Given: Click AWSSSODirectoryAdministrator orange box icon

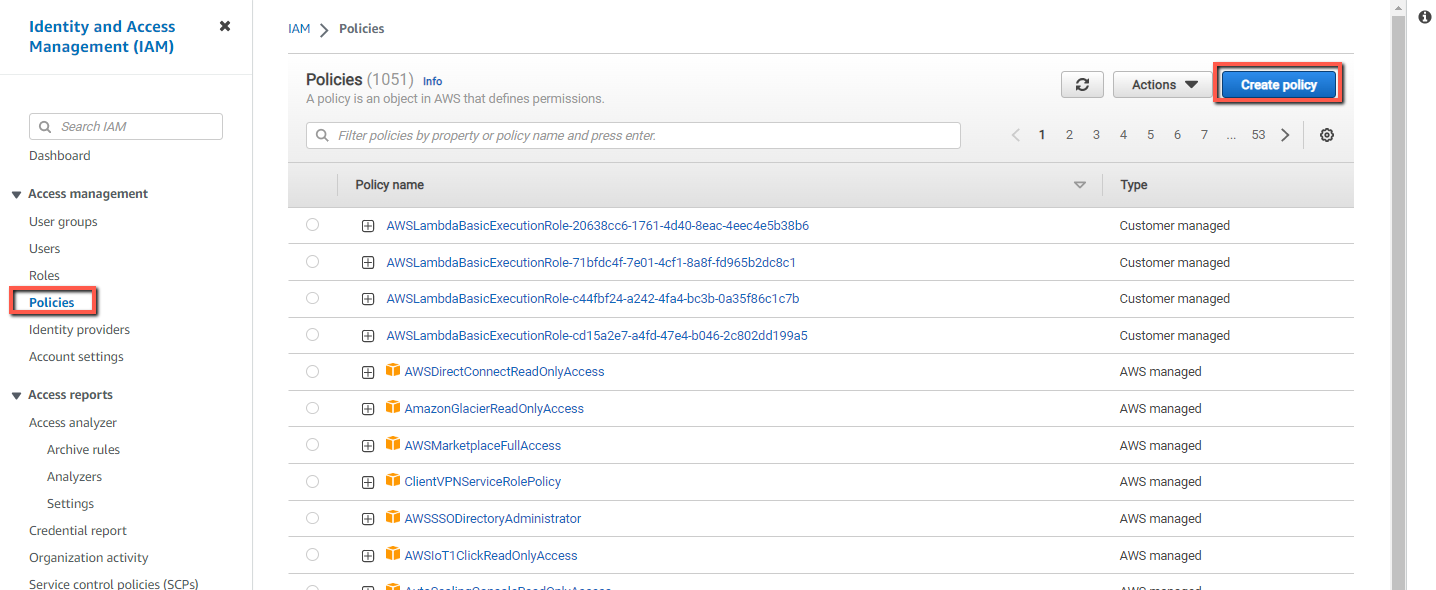Looking at the screenshot, I should (x=393, y=518).
